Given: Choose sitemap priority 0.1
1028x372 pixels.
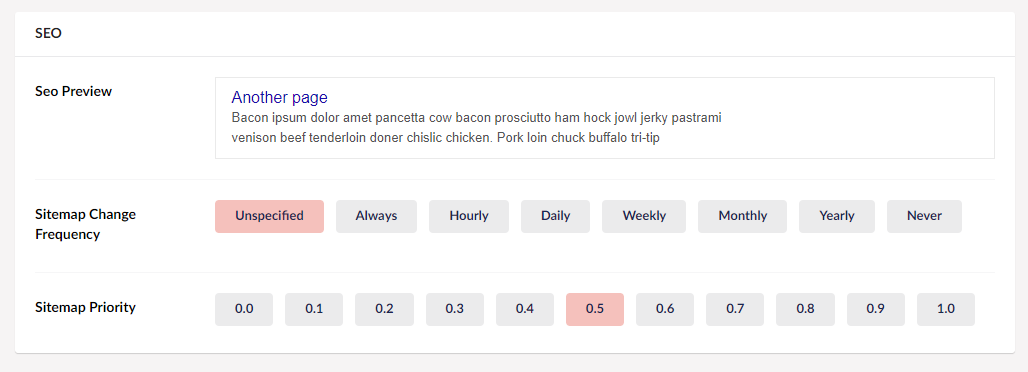Looking at the screenshot, I should (314, 310).
